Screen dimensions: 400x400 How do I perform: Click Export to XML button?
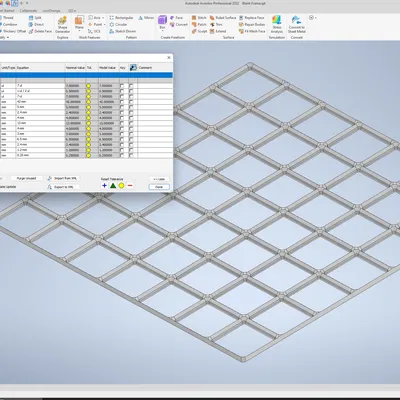pos(63,187)
